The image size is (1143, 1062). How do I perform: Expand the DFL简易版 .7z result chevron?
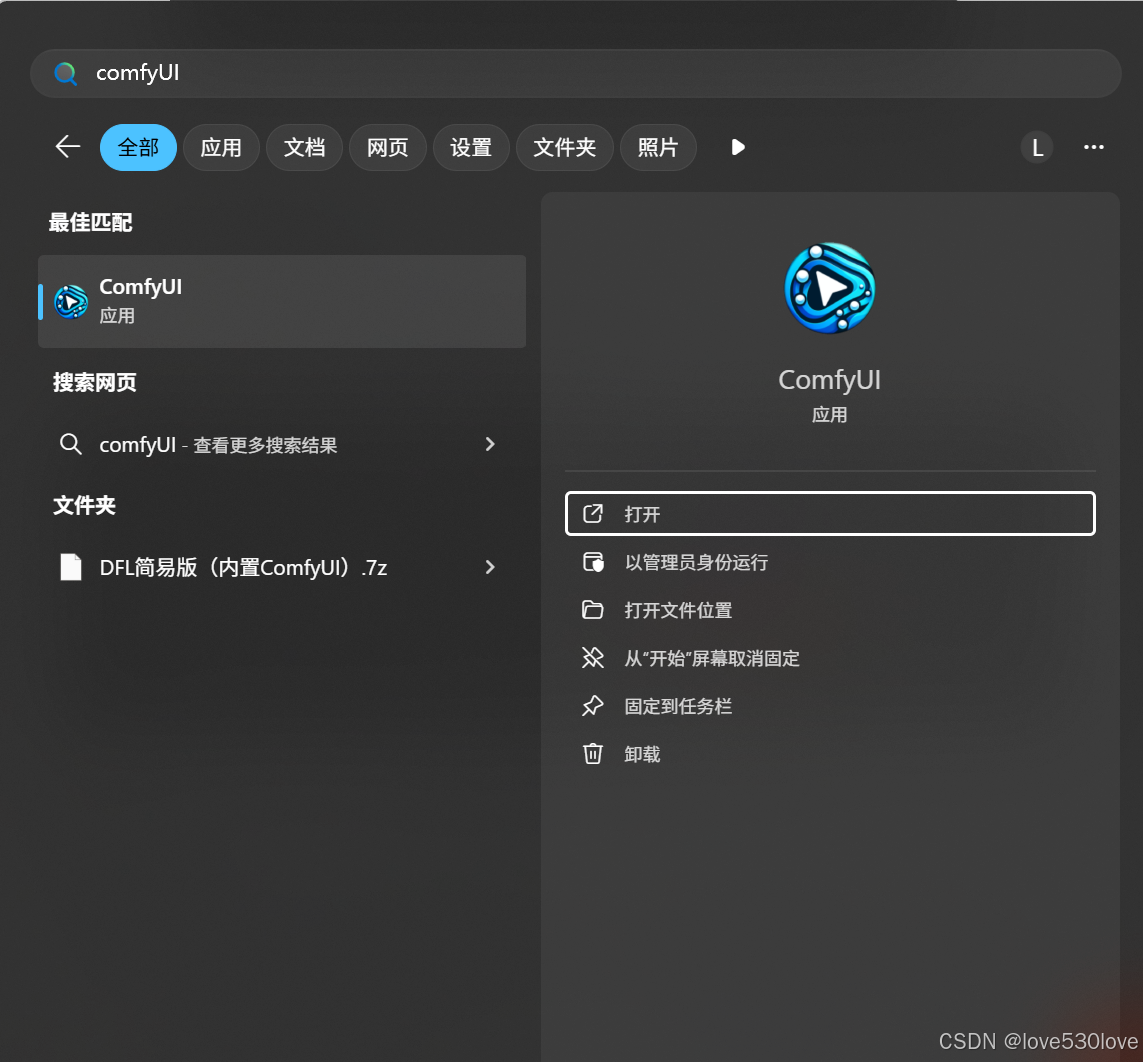(x=490, y=567)
